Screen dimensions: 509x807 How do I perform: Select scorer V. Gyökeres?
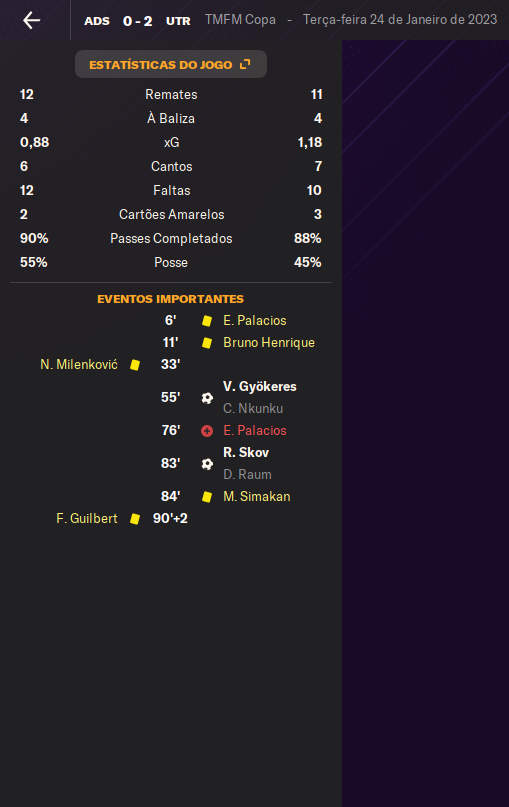coord(259,387)
